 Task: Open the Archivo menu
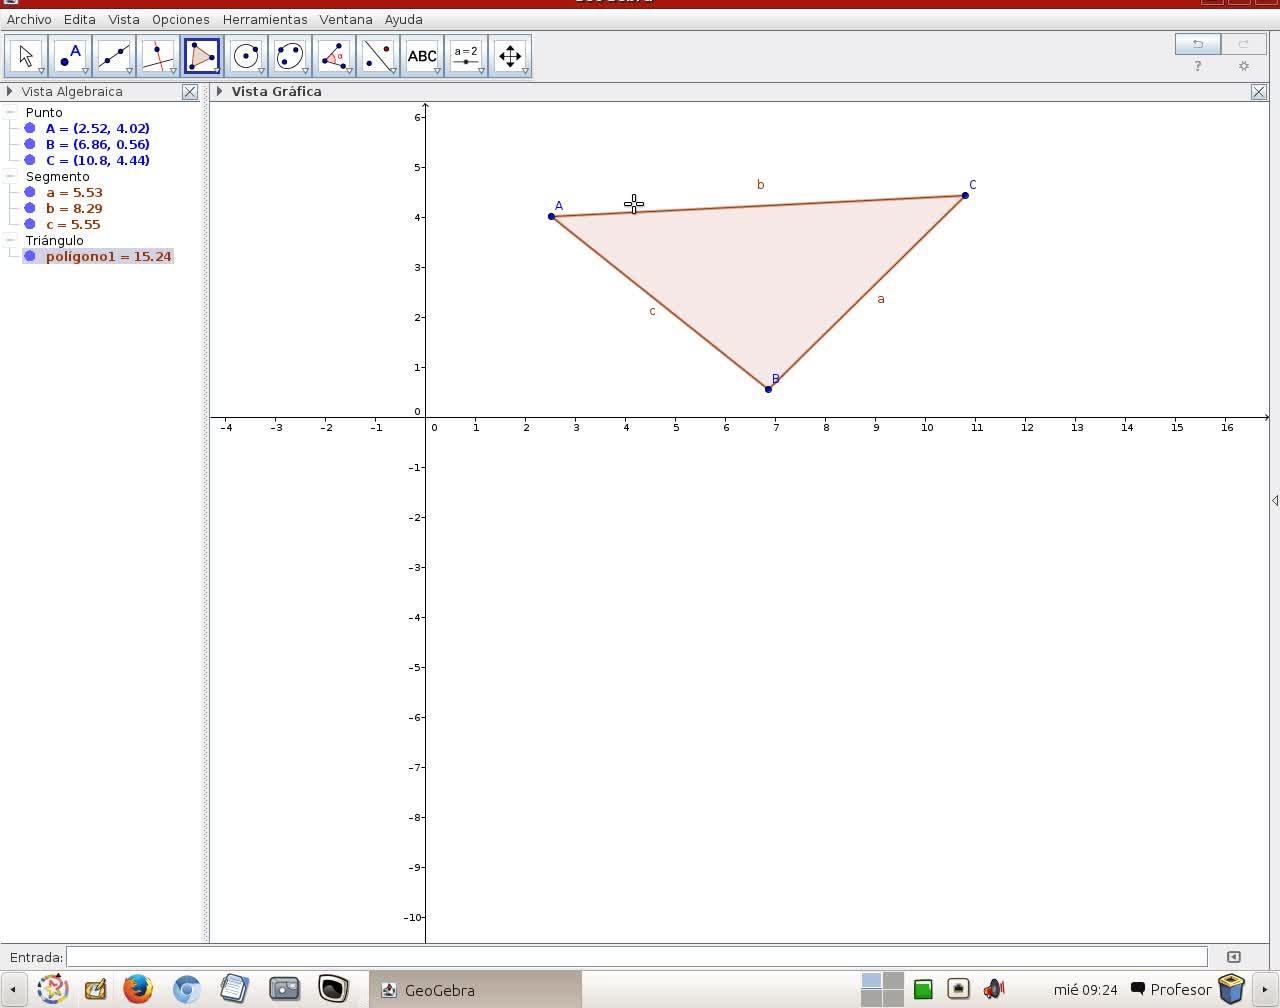click(29, 19)
